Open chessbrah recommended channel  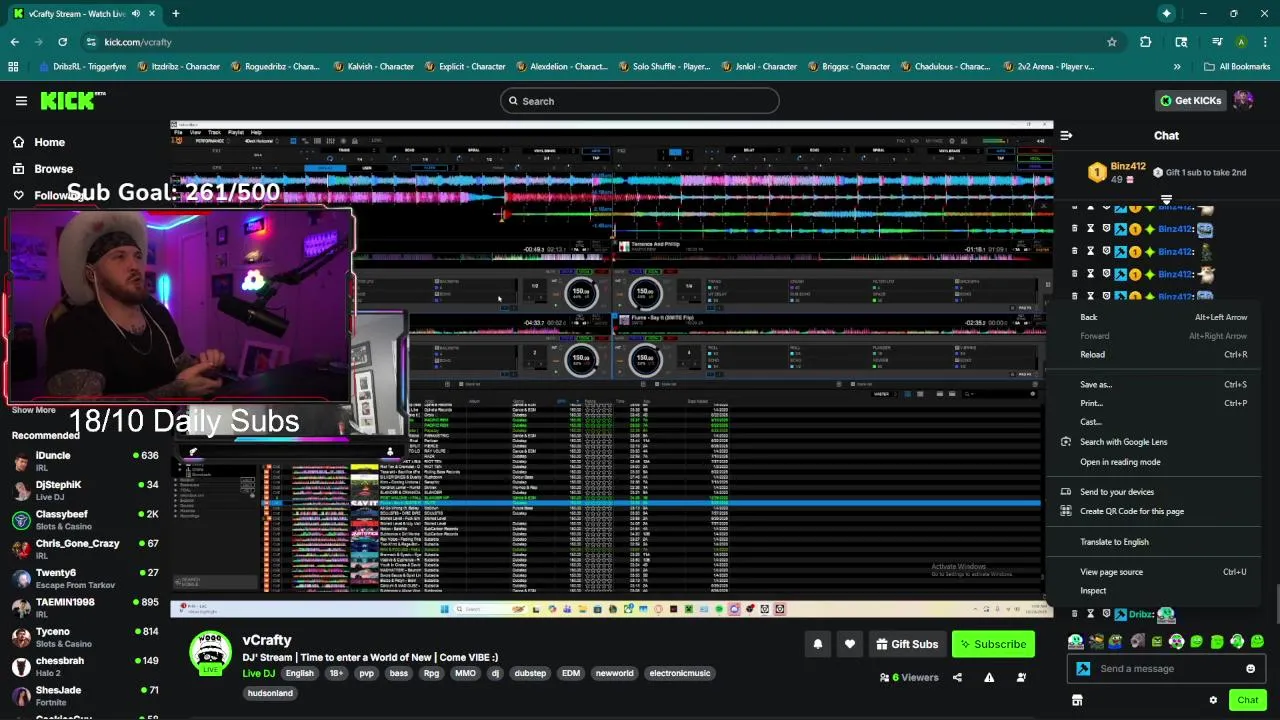pyautogui.click(x=85, y=666)
